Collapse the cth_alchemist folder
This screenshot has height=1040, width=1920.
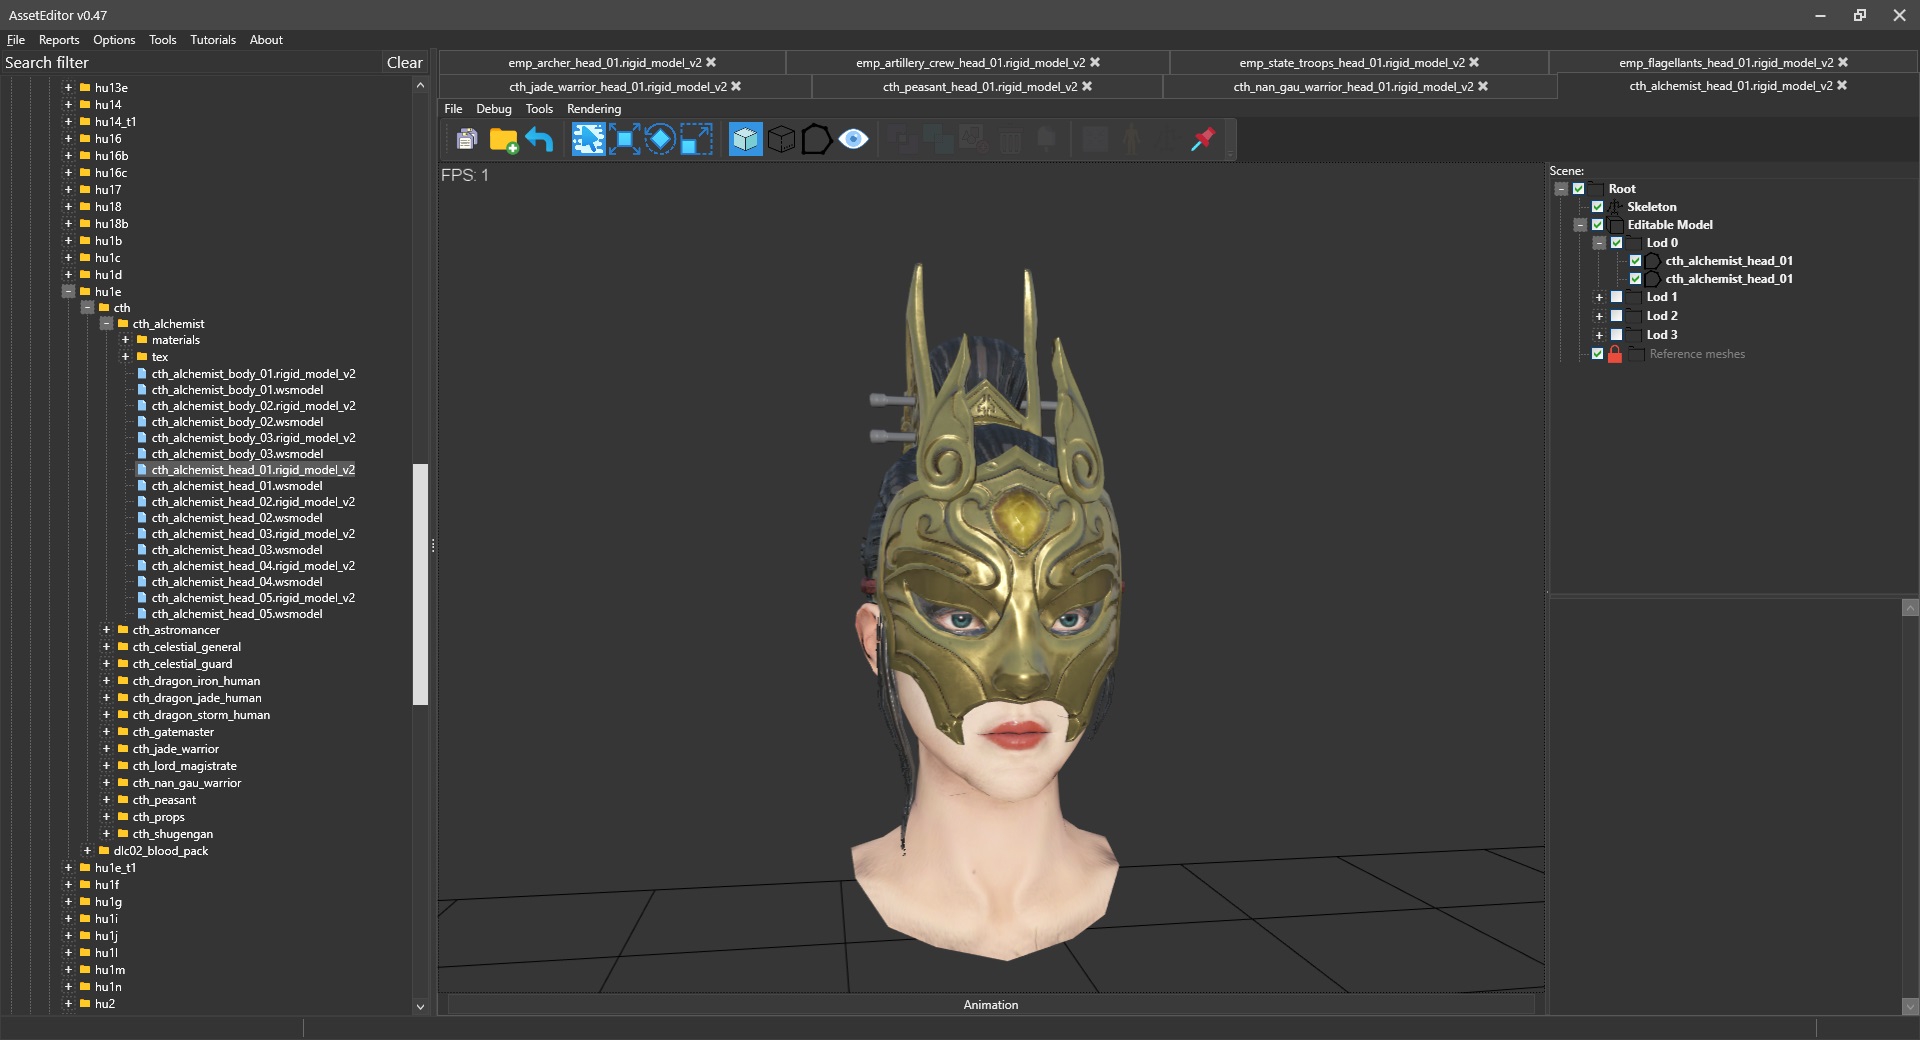(106, 324)
